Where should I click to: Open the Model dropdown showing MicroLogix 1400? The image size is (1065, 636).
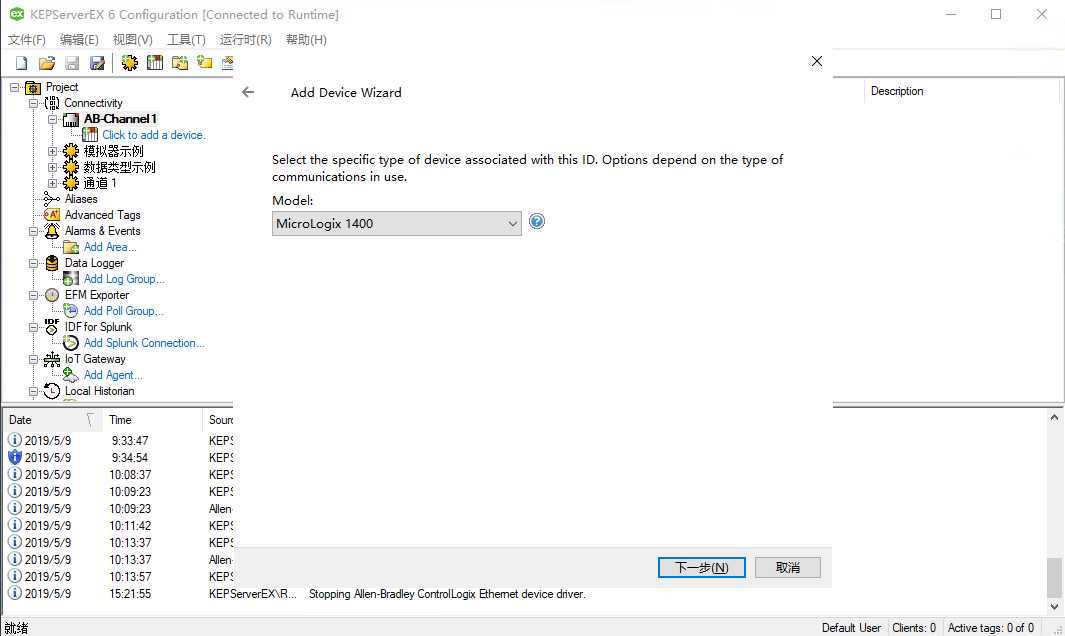(397, 224)
